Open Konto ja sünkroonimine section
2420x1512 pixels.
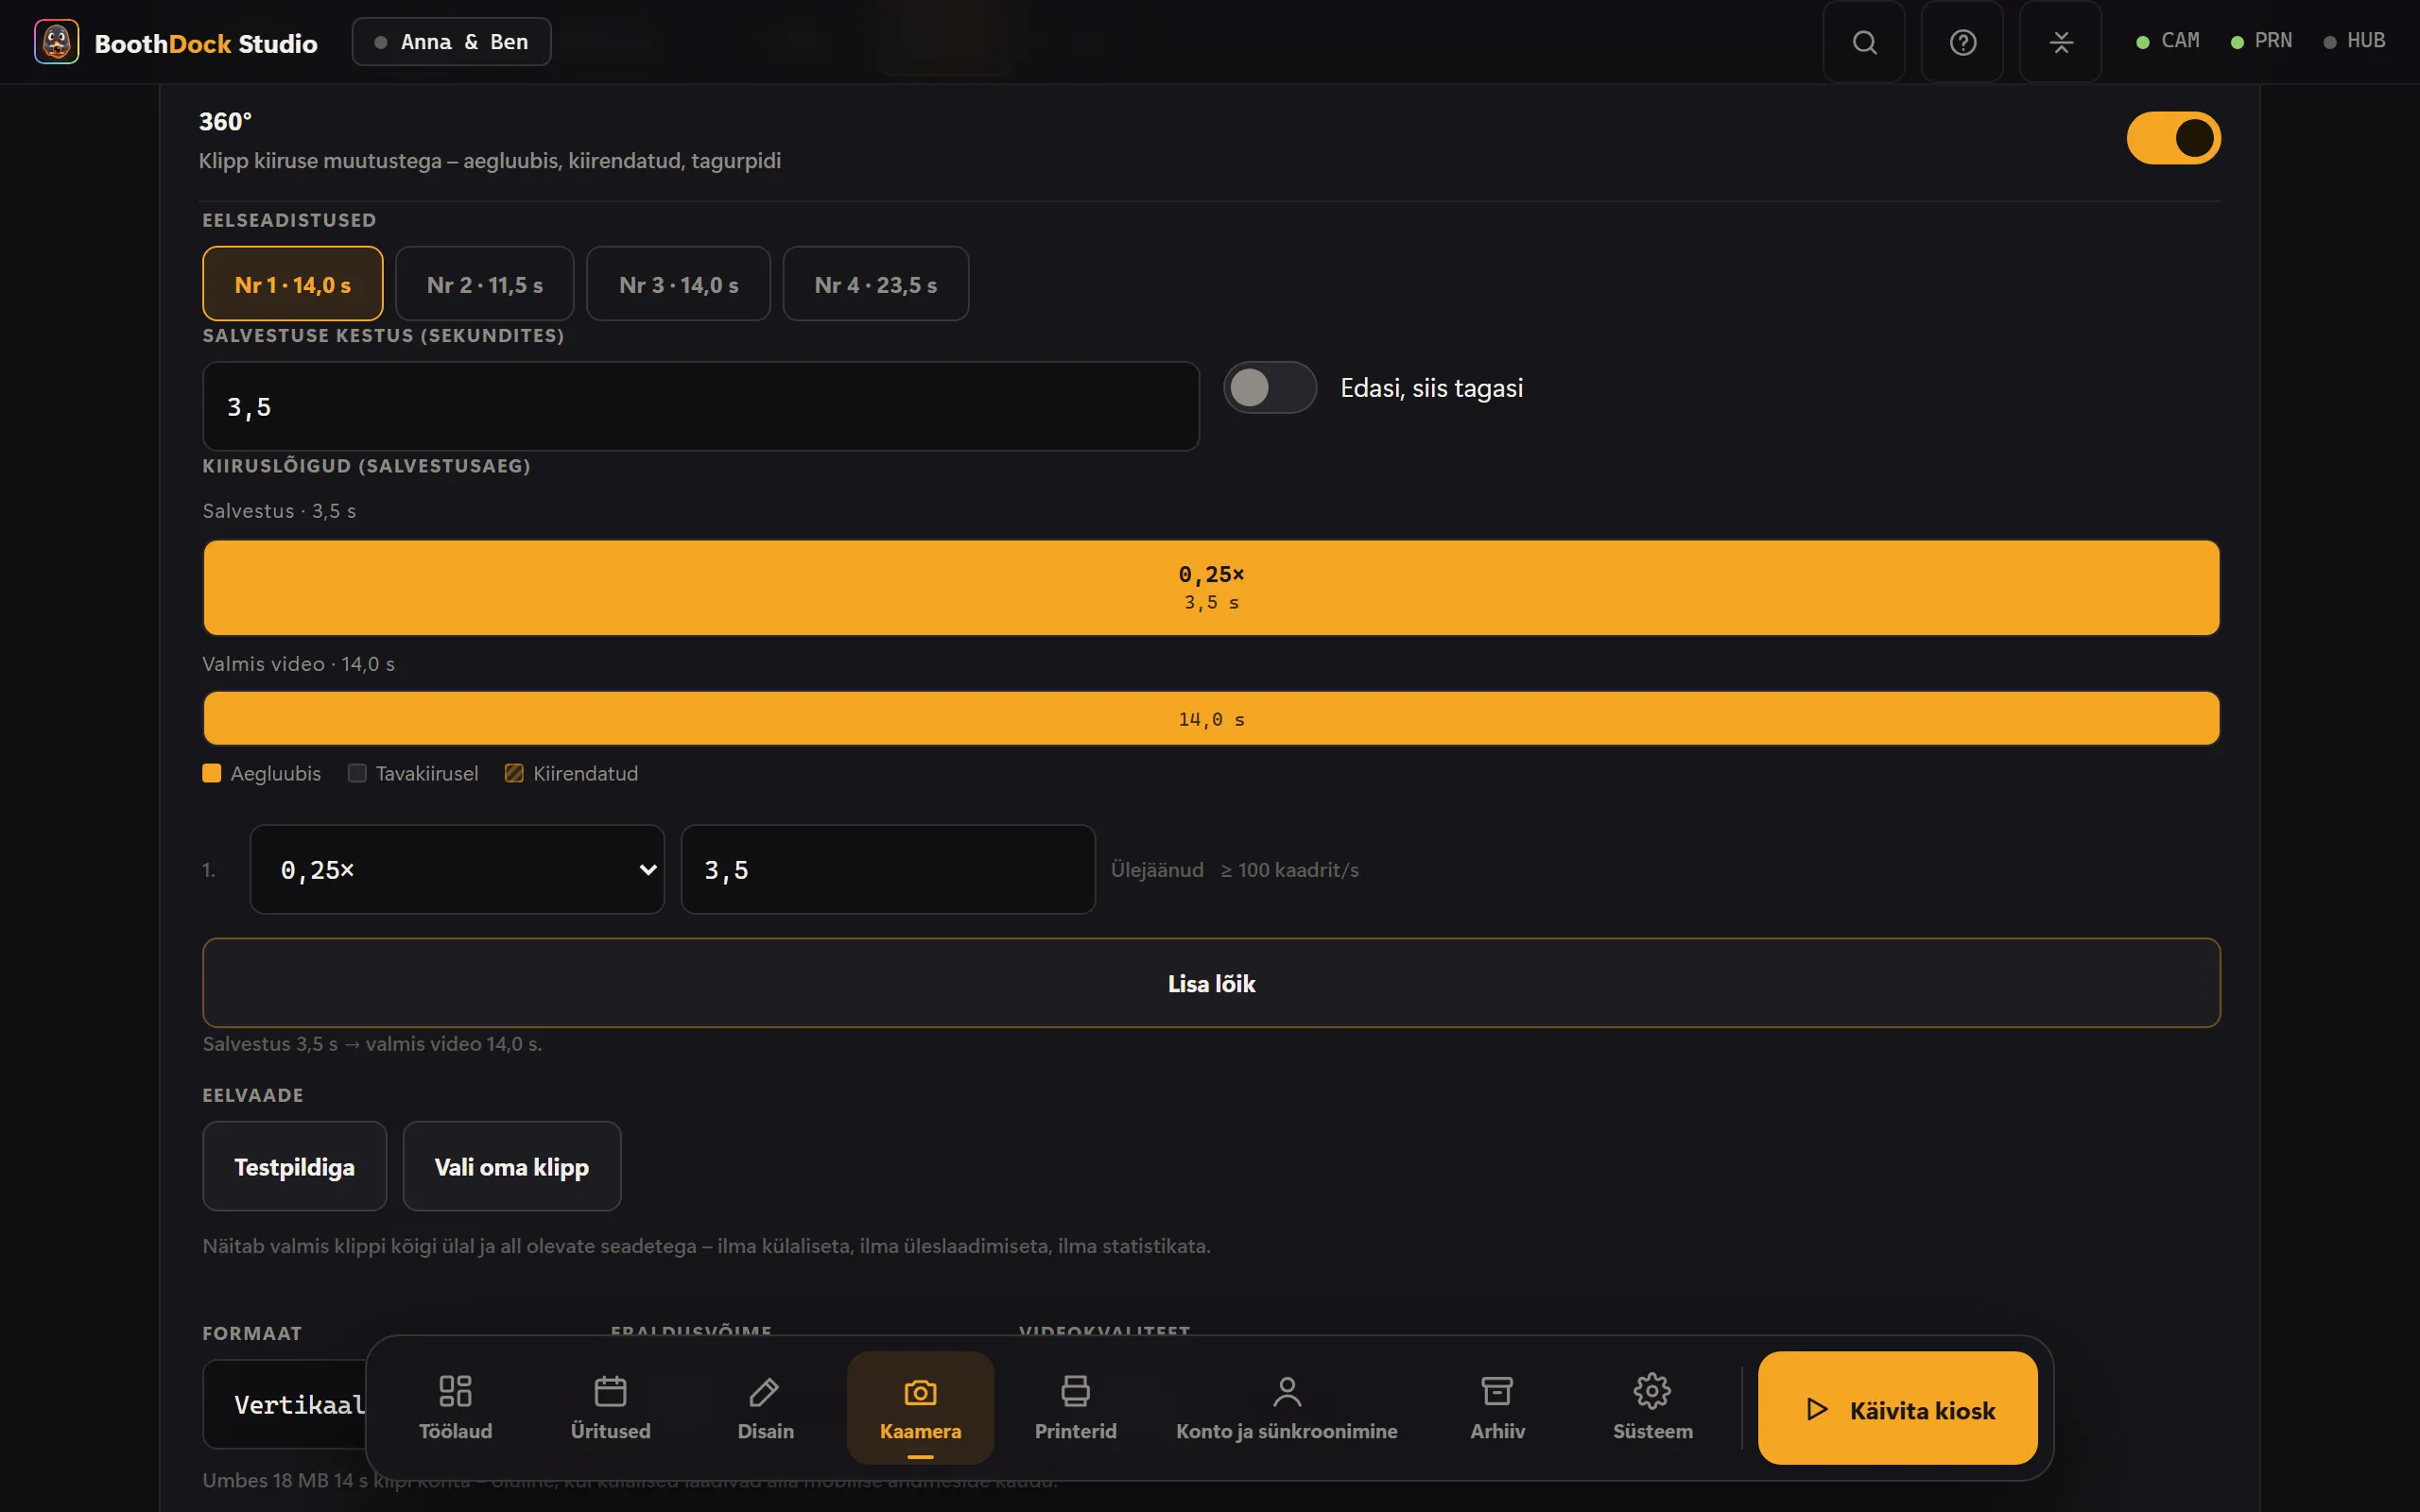pos(1286,1408)
